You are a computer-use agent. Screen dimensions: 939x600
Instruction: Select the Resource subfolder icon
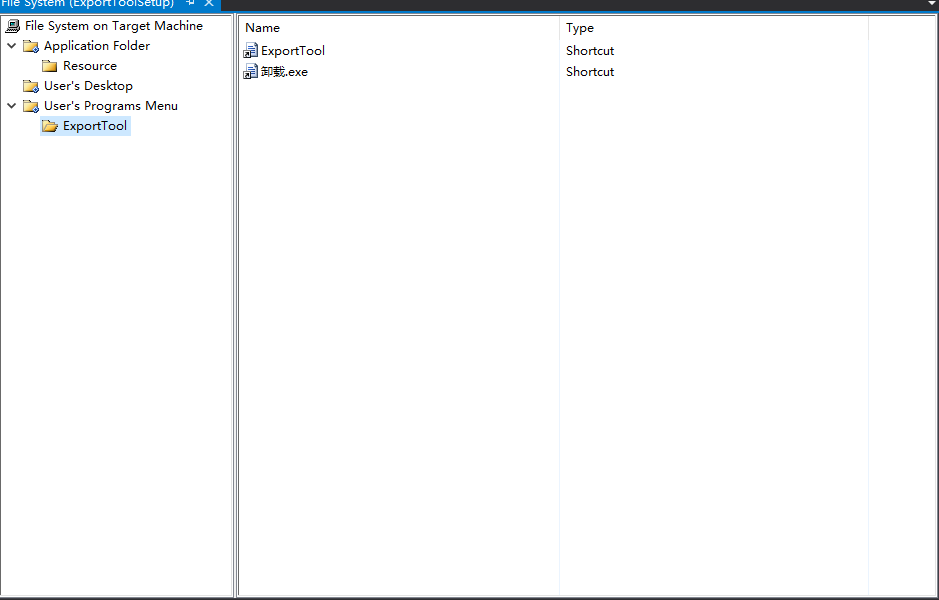[x=50, y=66]
